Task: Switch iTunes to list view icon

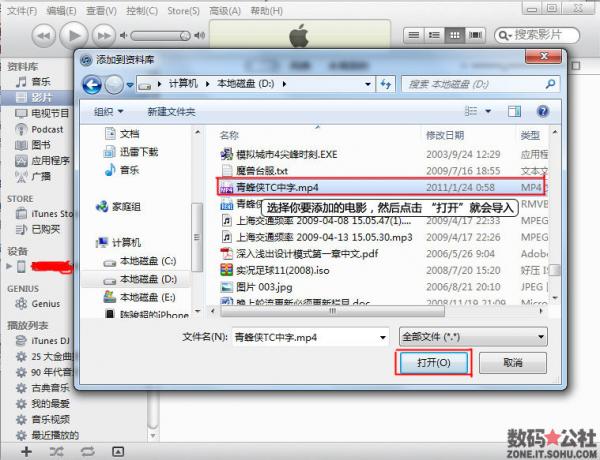Action: click(414, 35)
